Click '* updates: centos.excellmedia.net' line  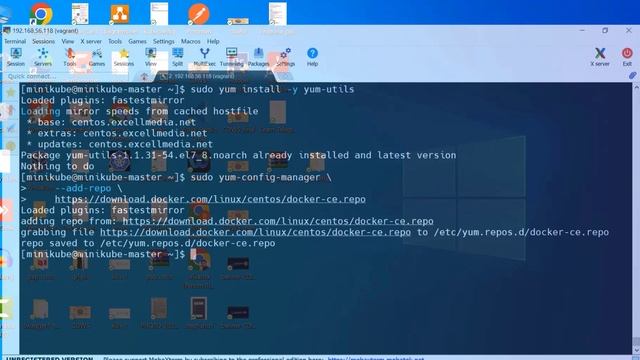coord(120,144)
